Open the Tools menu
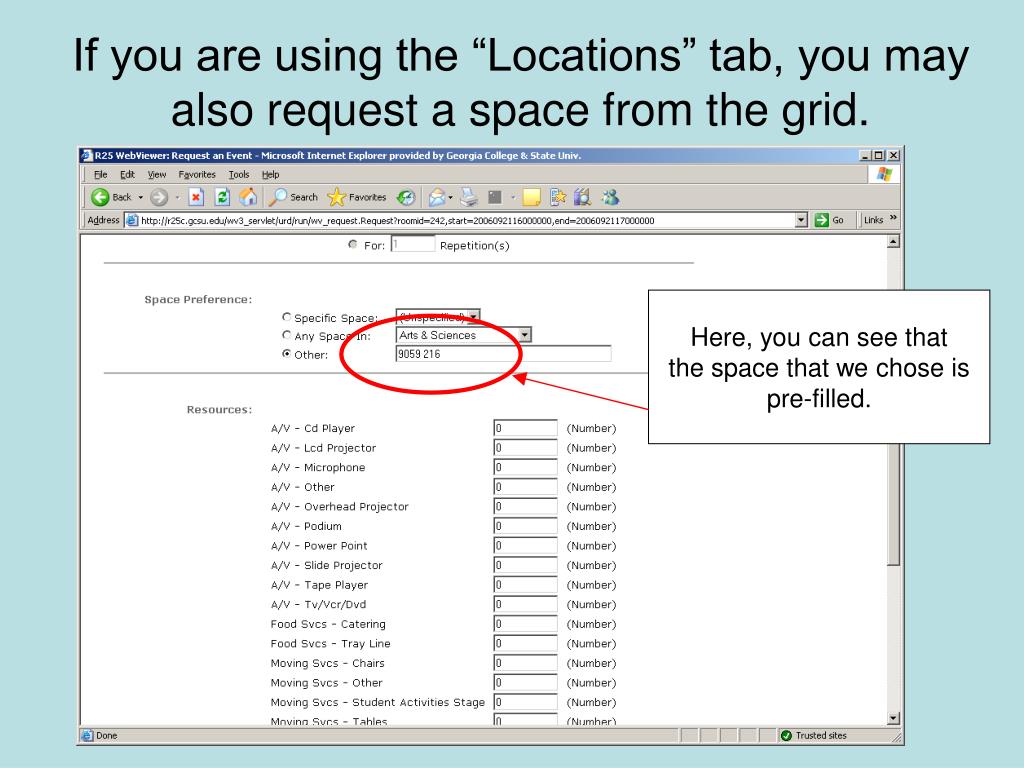This screenshot has width=1024, height=768. pyautogui.click(x=239, y=174)
